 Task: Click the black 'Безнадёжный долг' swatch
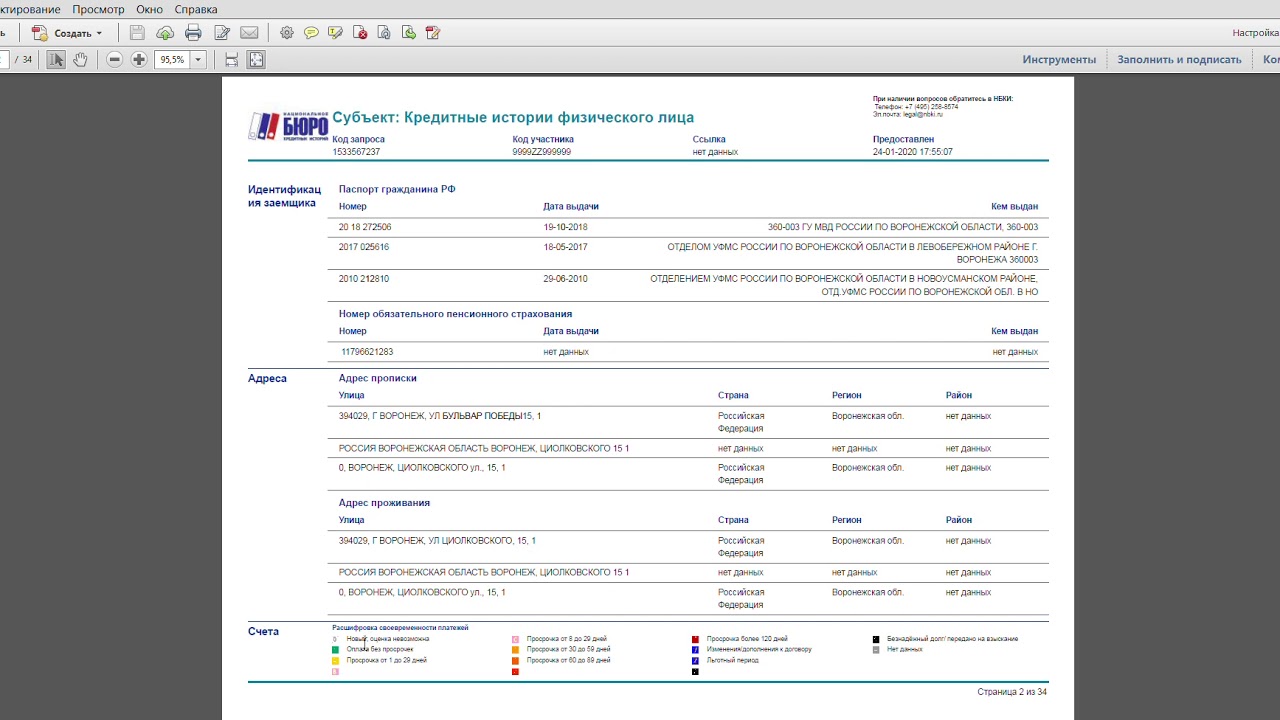(x=876, y=638)
